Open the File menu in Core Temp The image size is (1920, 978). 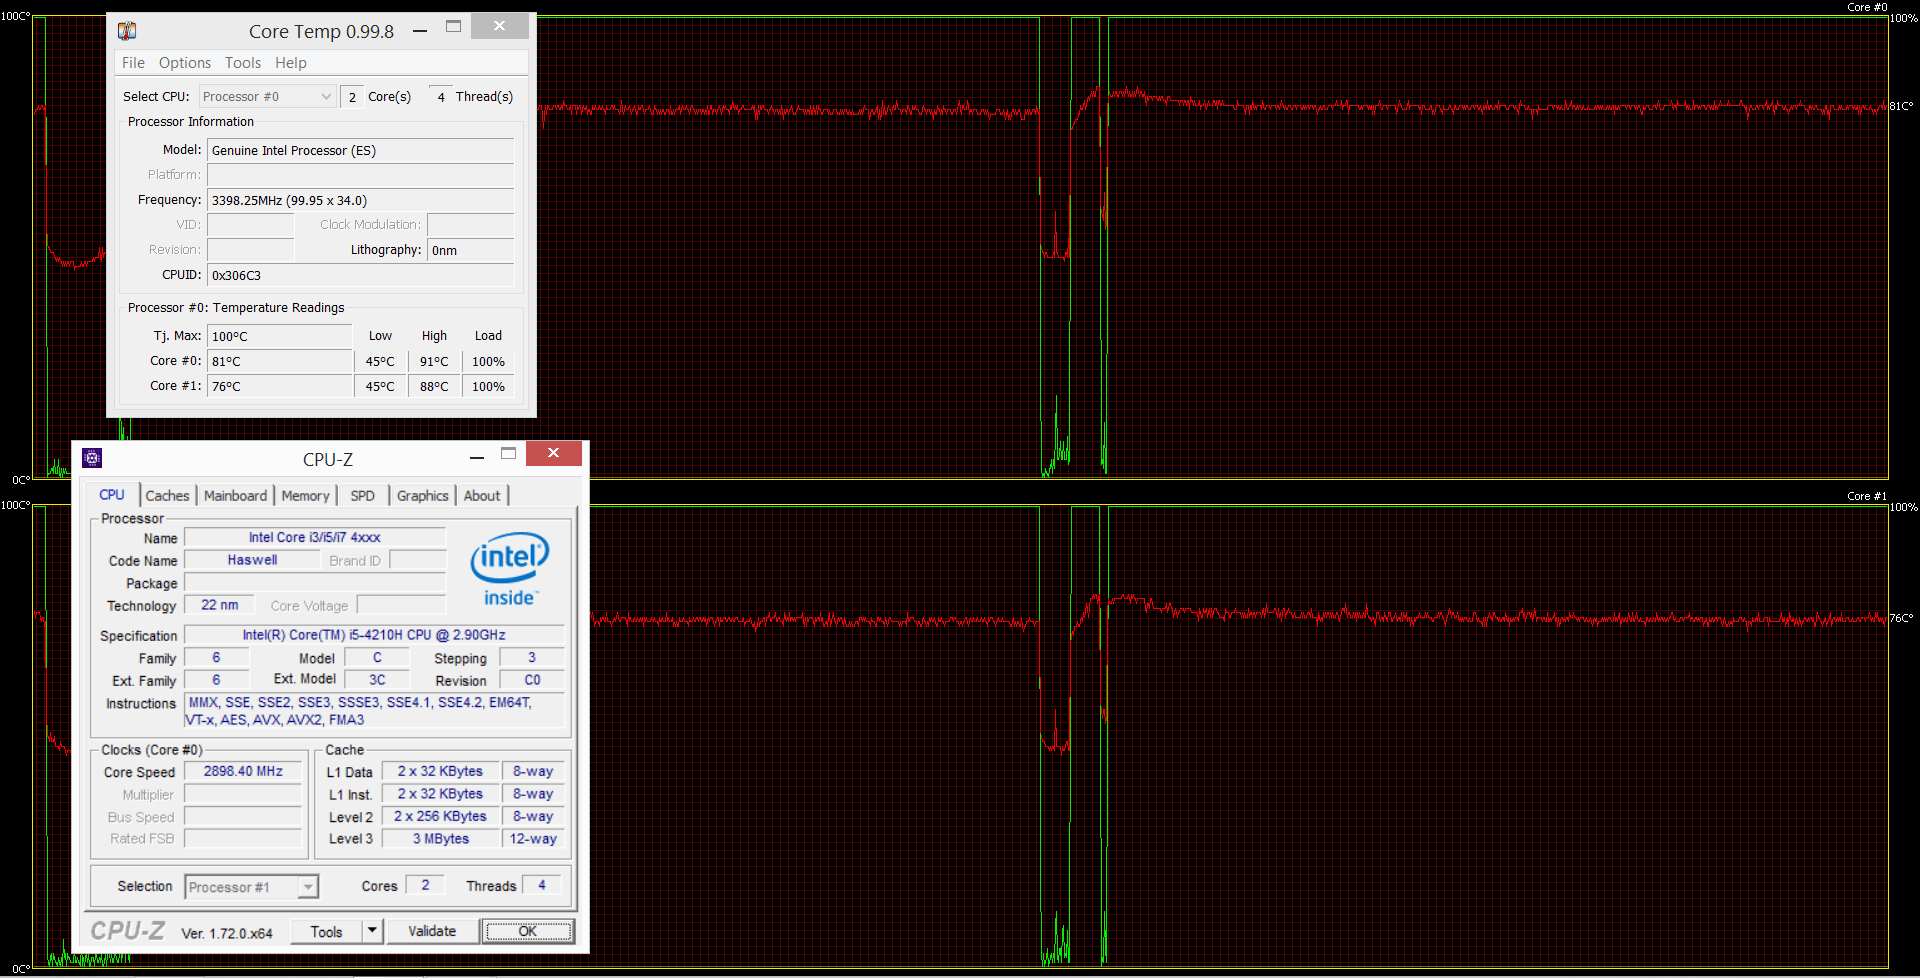[x=133, y=63]
